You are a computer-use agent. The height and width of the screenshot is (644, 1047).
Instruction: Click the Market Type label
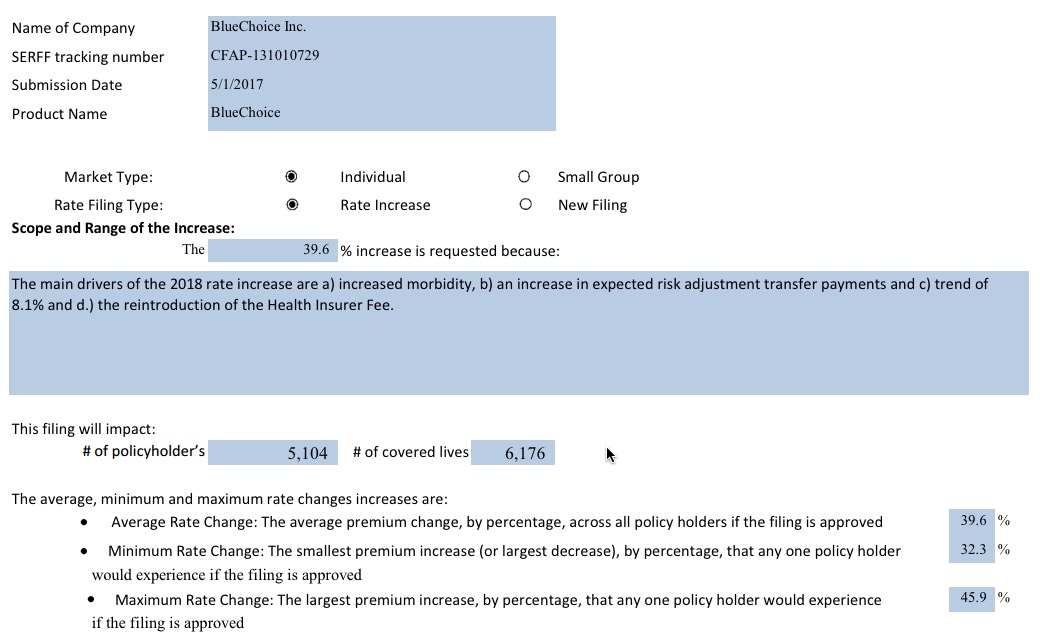[108, 177]
